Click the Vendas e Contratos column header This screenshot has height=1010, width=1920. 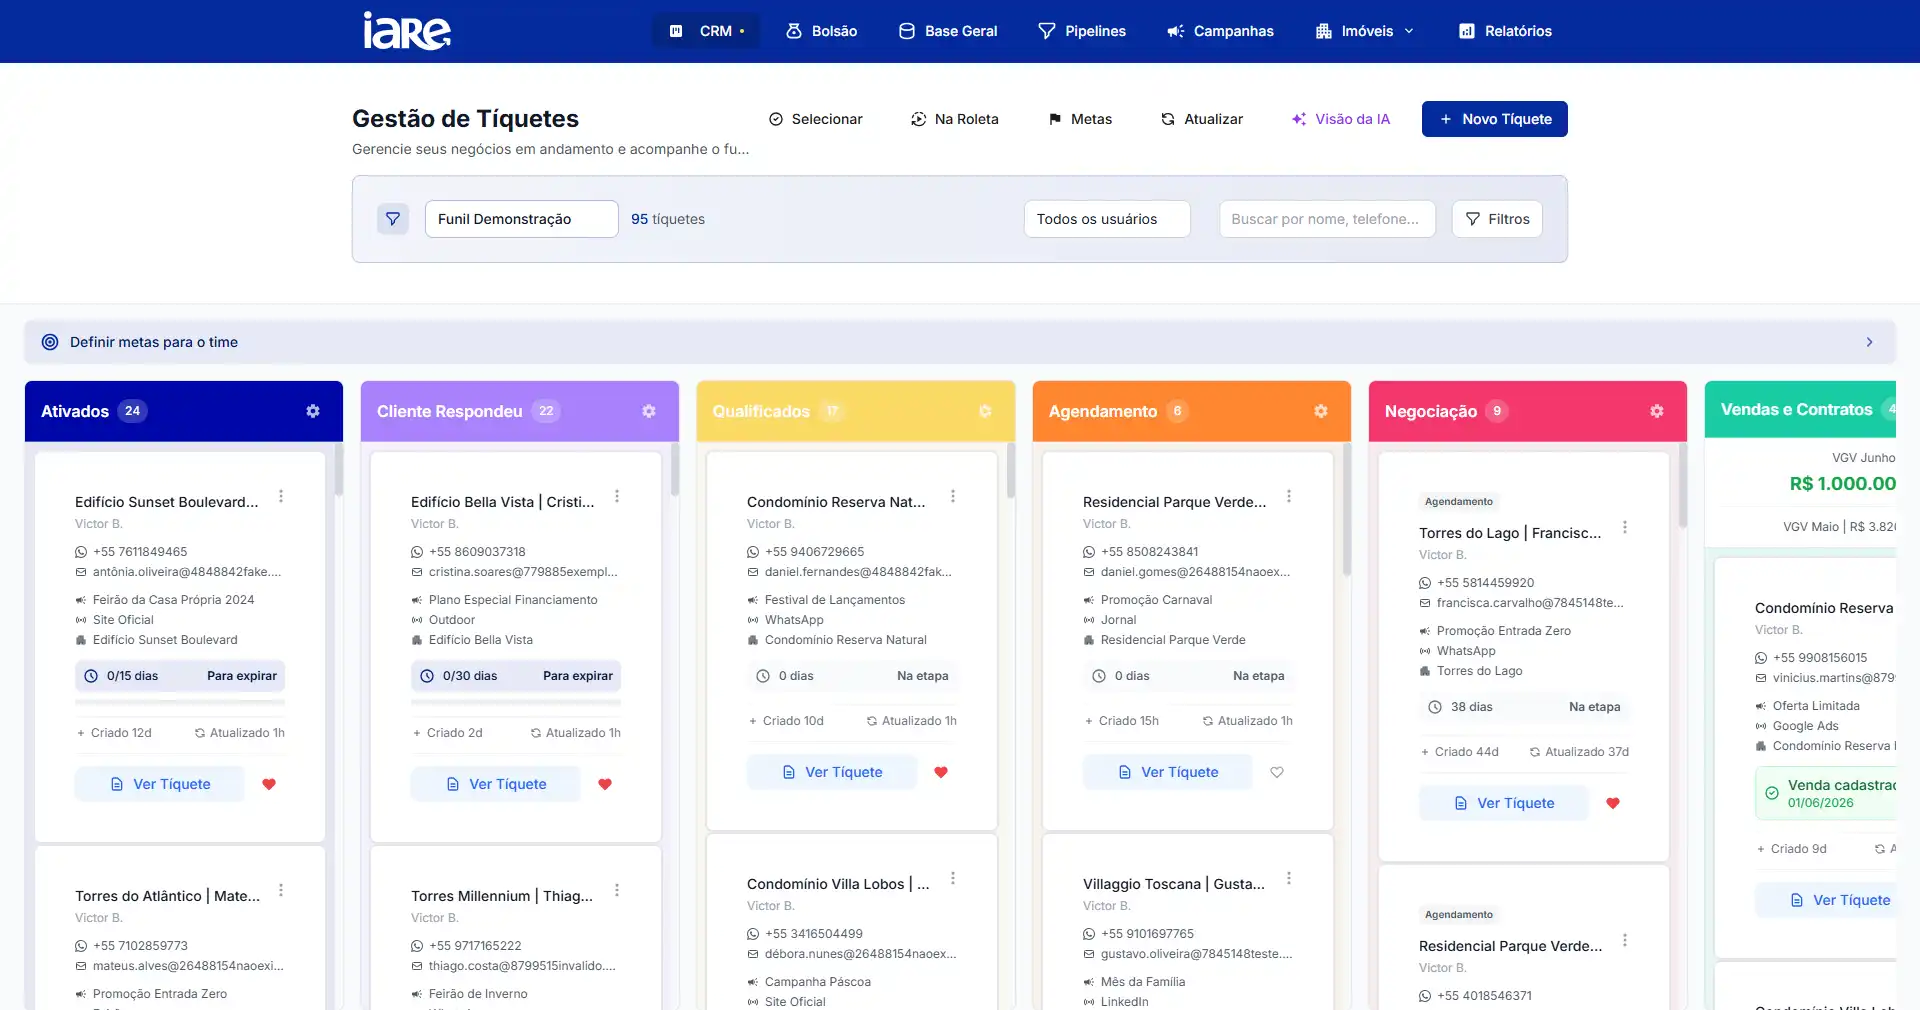coord(1800,409)
